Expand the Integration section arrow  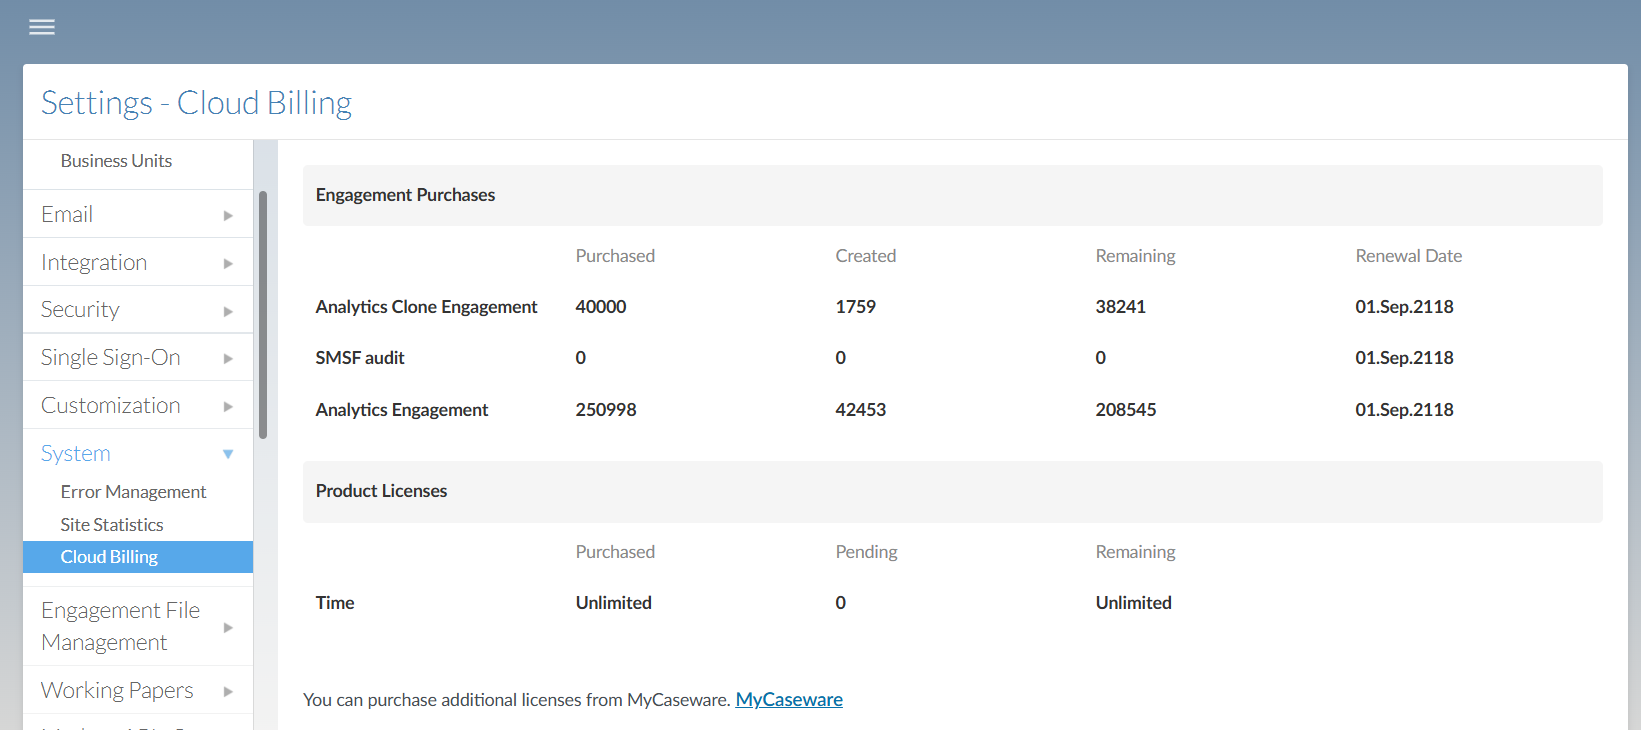[x=228, y=263]
